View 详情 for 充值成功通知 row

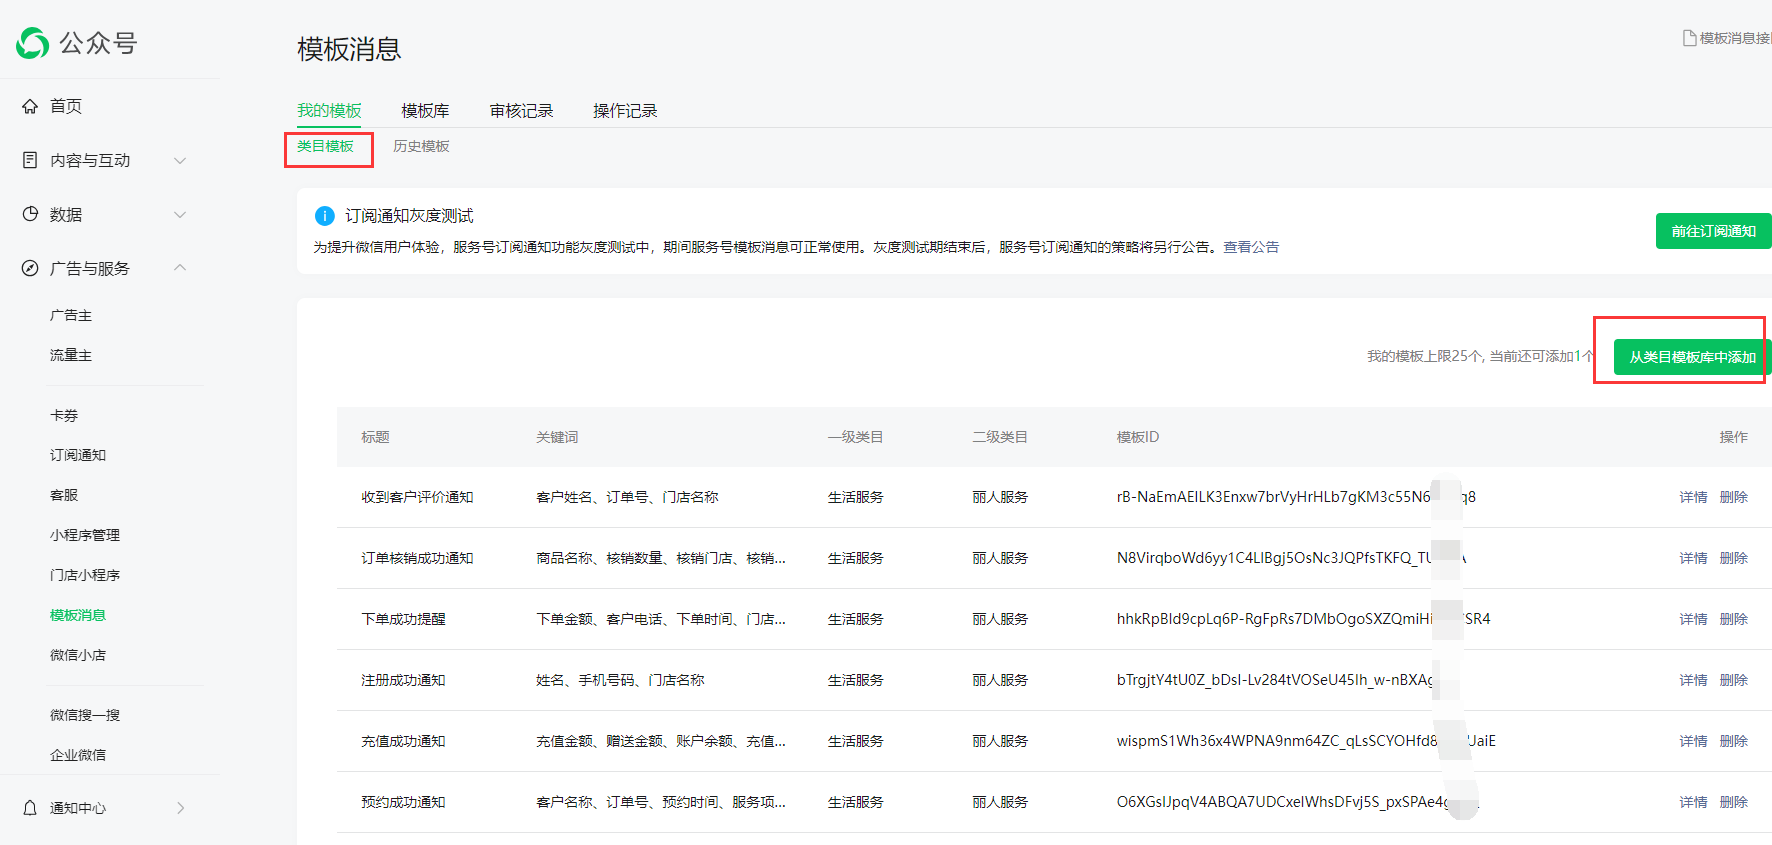tap(1693, 741)
